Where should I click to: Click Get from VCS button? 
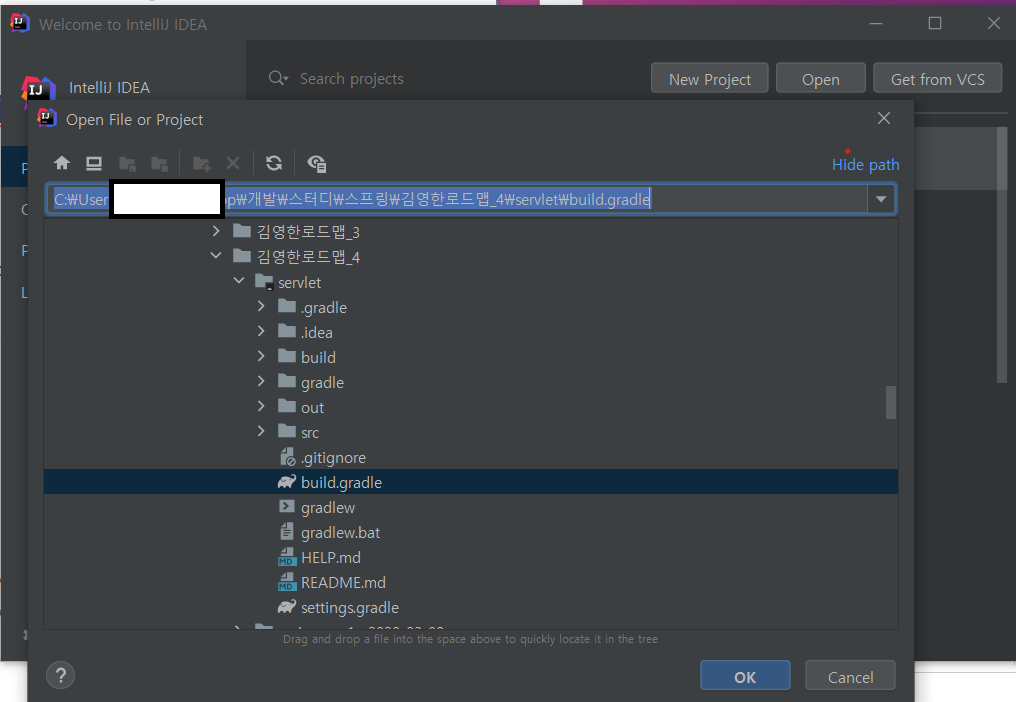coord(938,79)
